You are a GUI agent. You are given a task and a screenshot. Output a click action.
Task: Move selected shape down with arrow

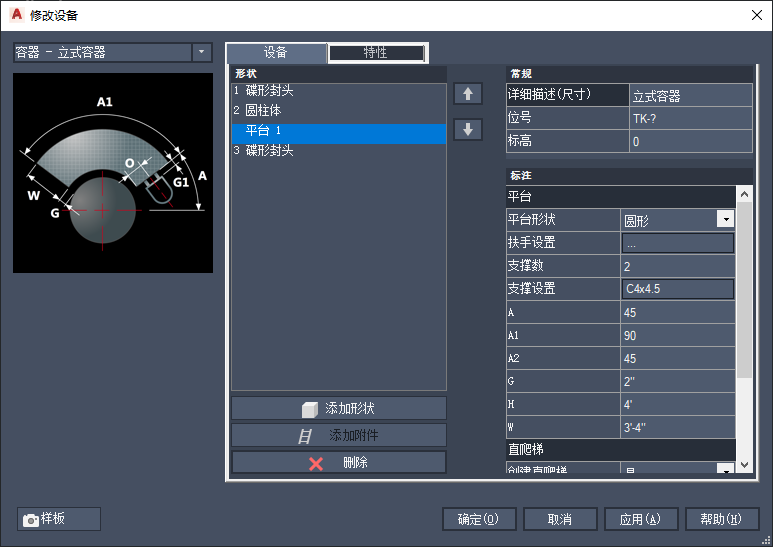[x=468, y=130]
